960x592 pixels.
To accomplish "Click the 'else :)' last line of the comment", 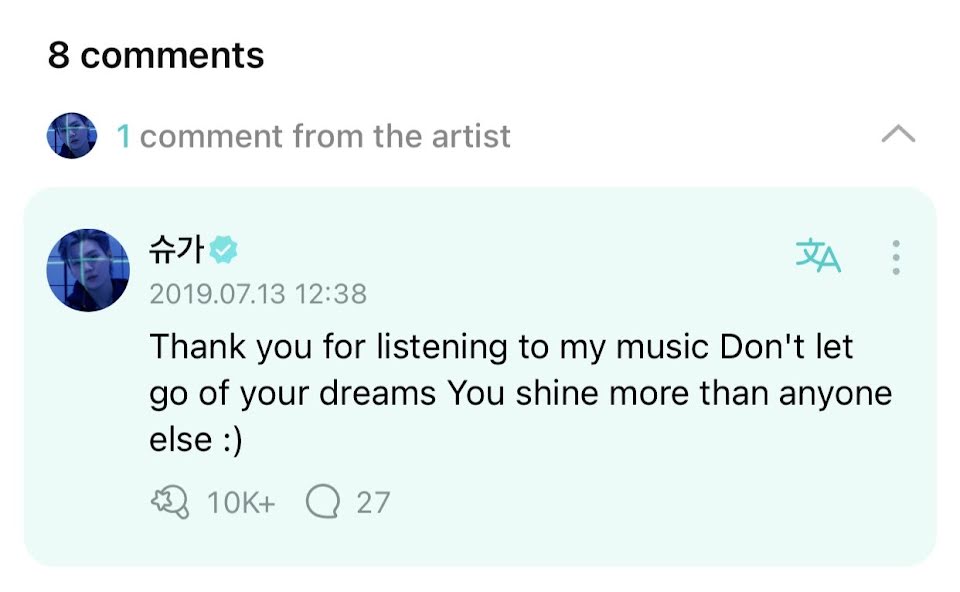I will click(196, 439).
